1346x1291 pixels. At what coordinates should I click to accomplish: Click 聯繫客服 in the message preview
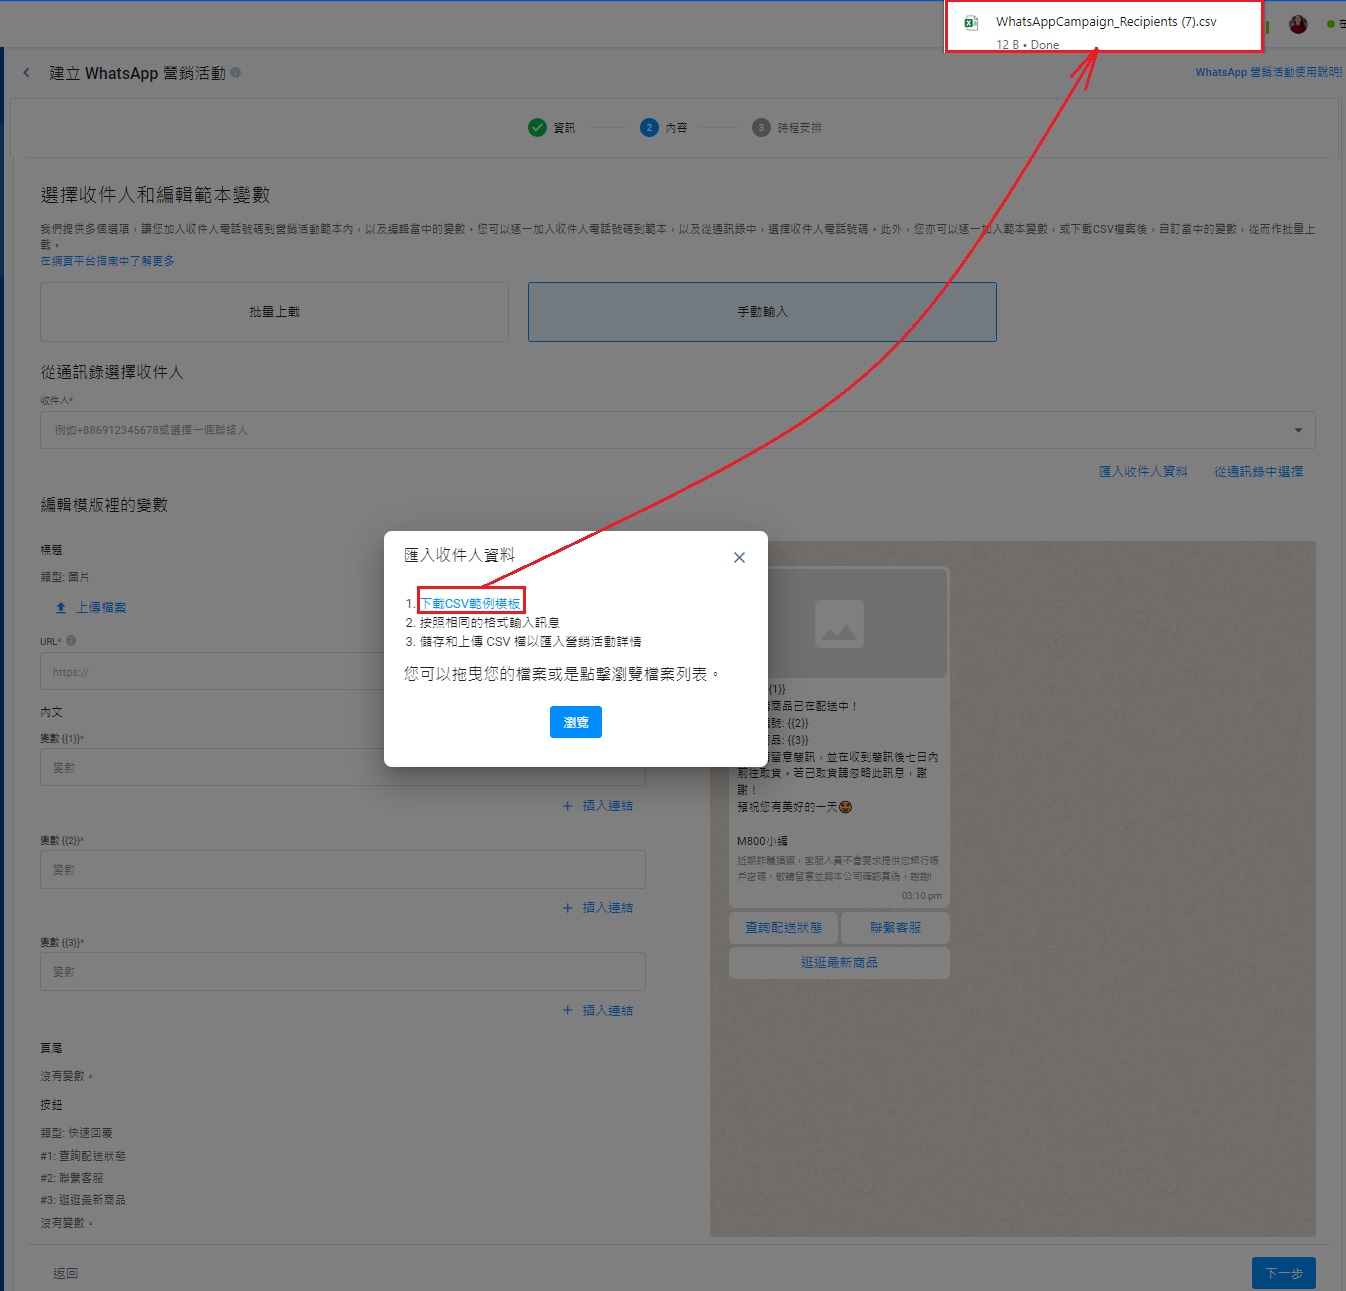(x=895, y=928)
